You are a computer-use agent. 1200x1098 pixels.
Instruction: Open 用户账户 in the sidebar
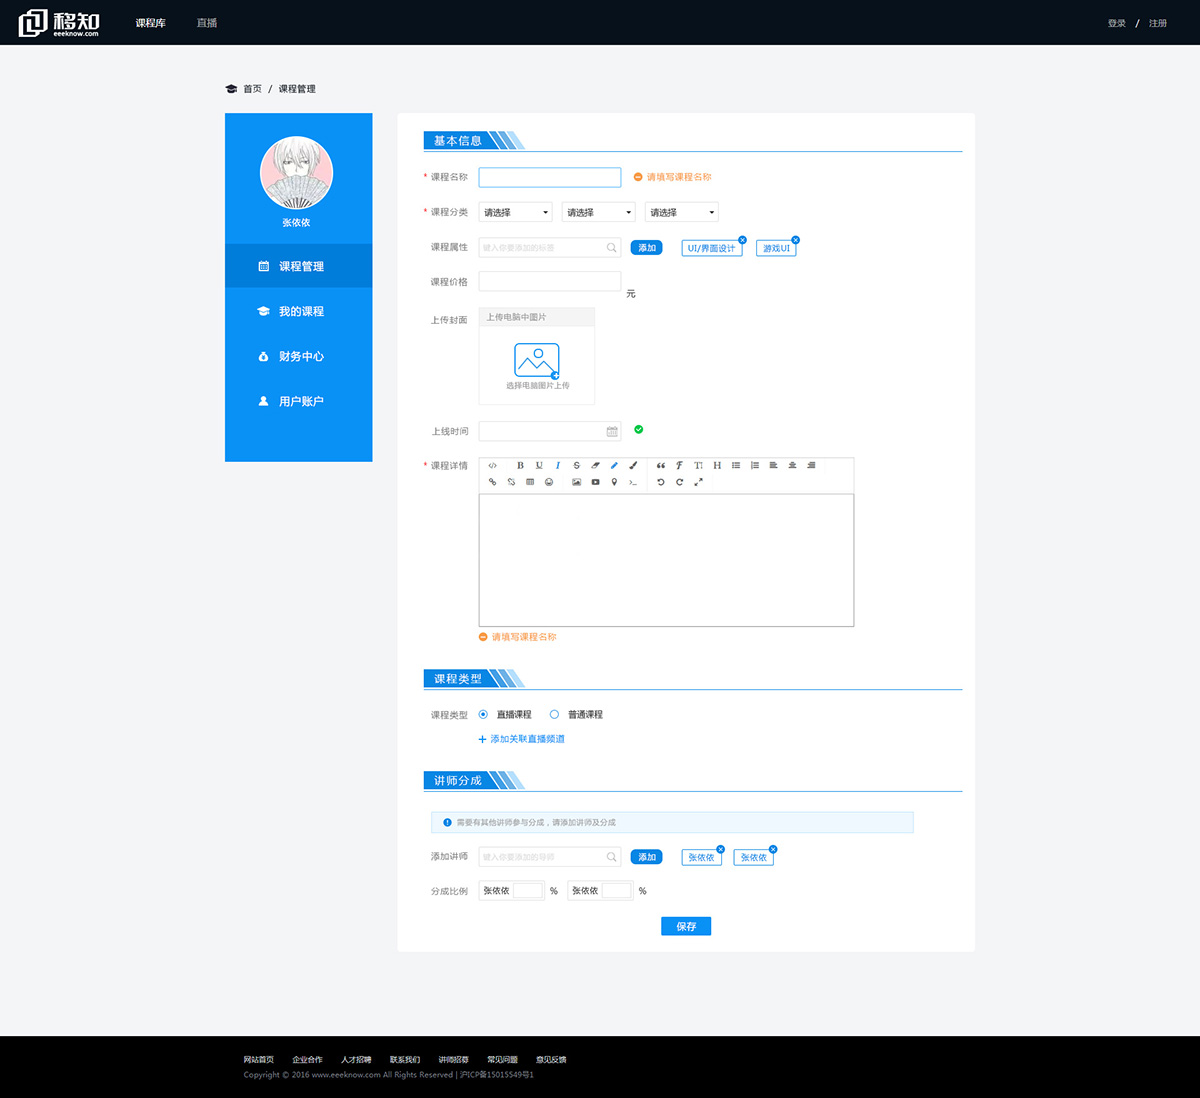[299, 401]
